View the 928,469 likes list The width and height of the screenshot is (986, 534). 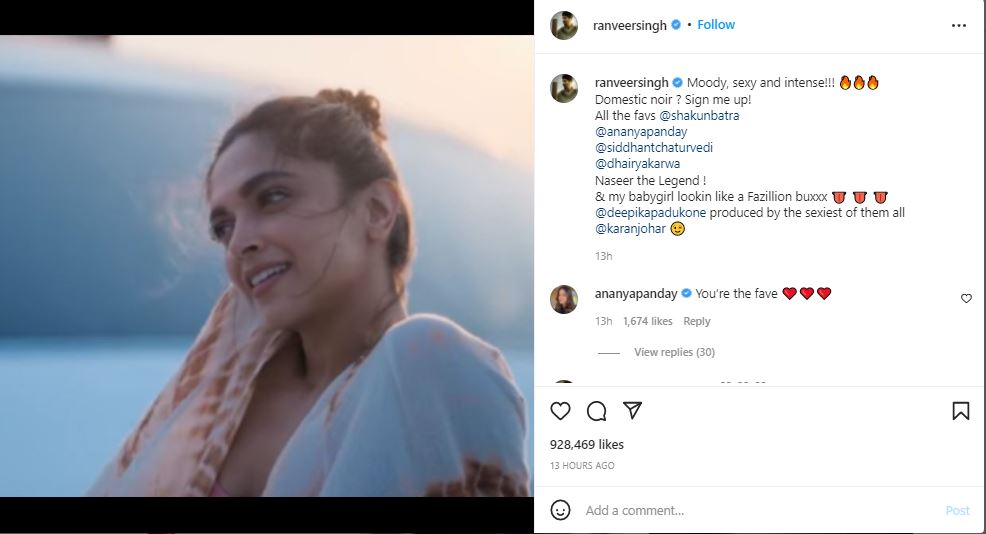point(587,444)
